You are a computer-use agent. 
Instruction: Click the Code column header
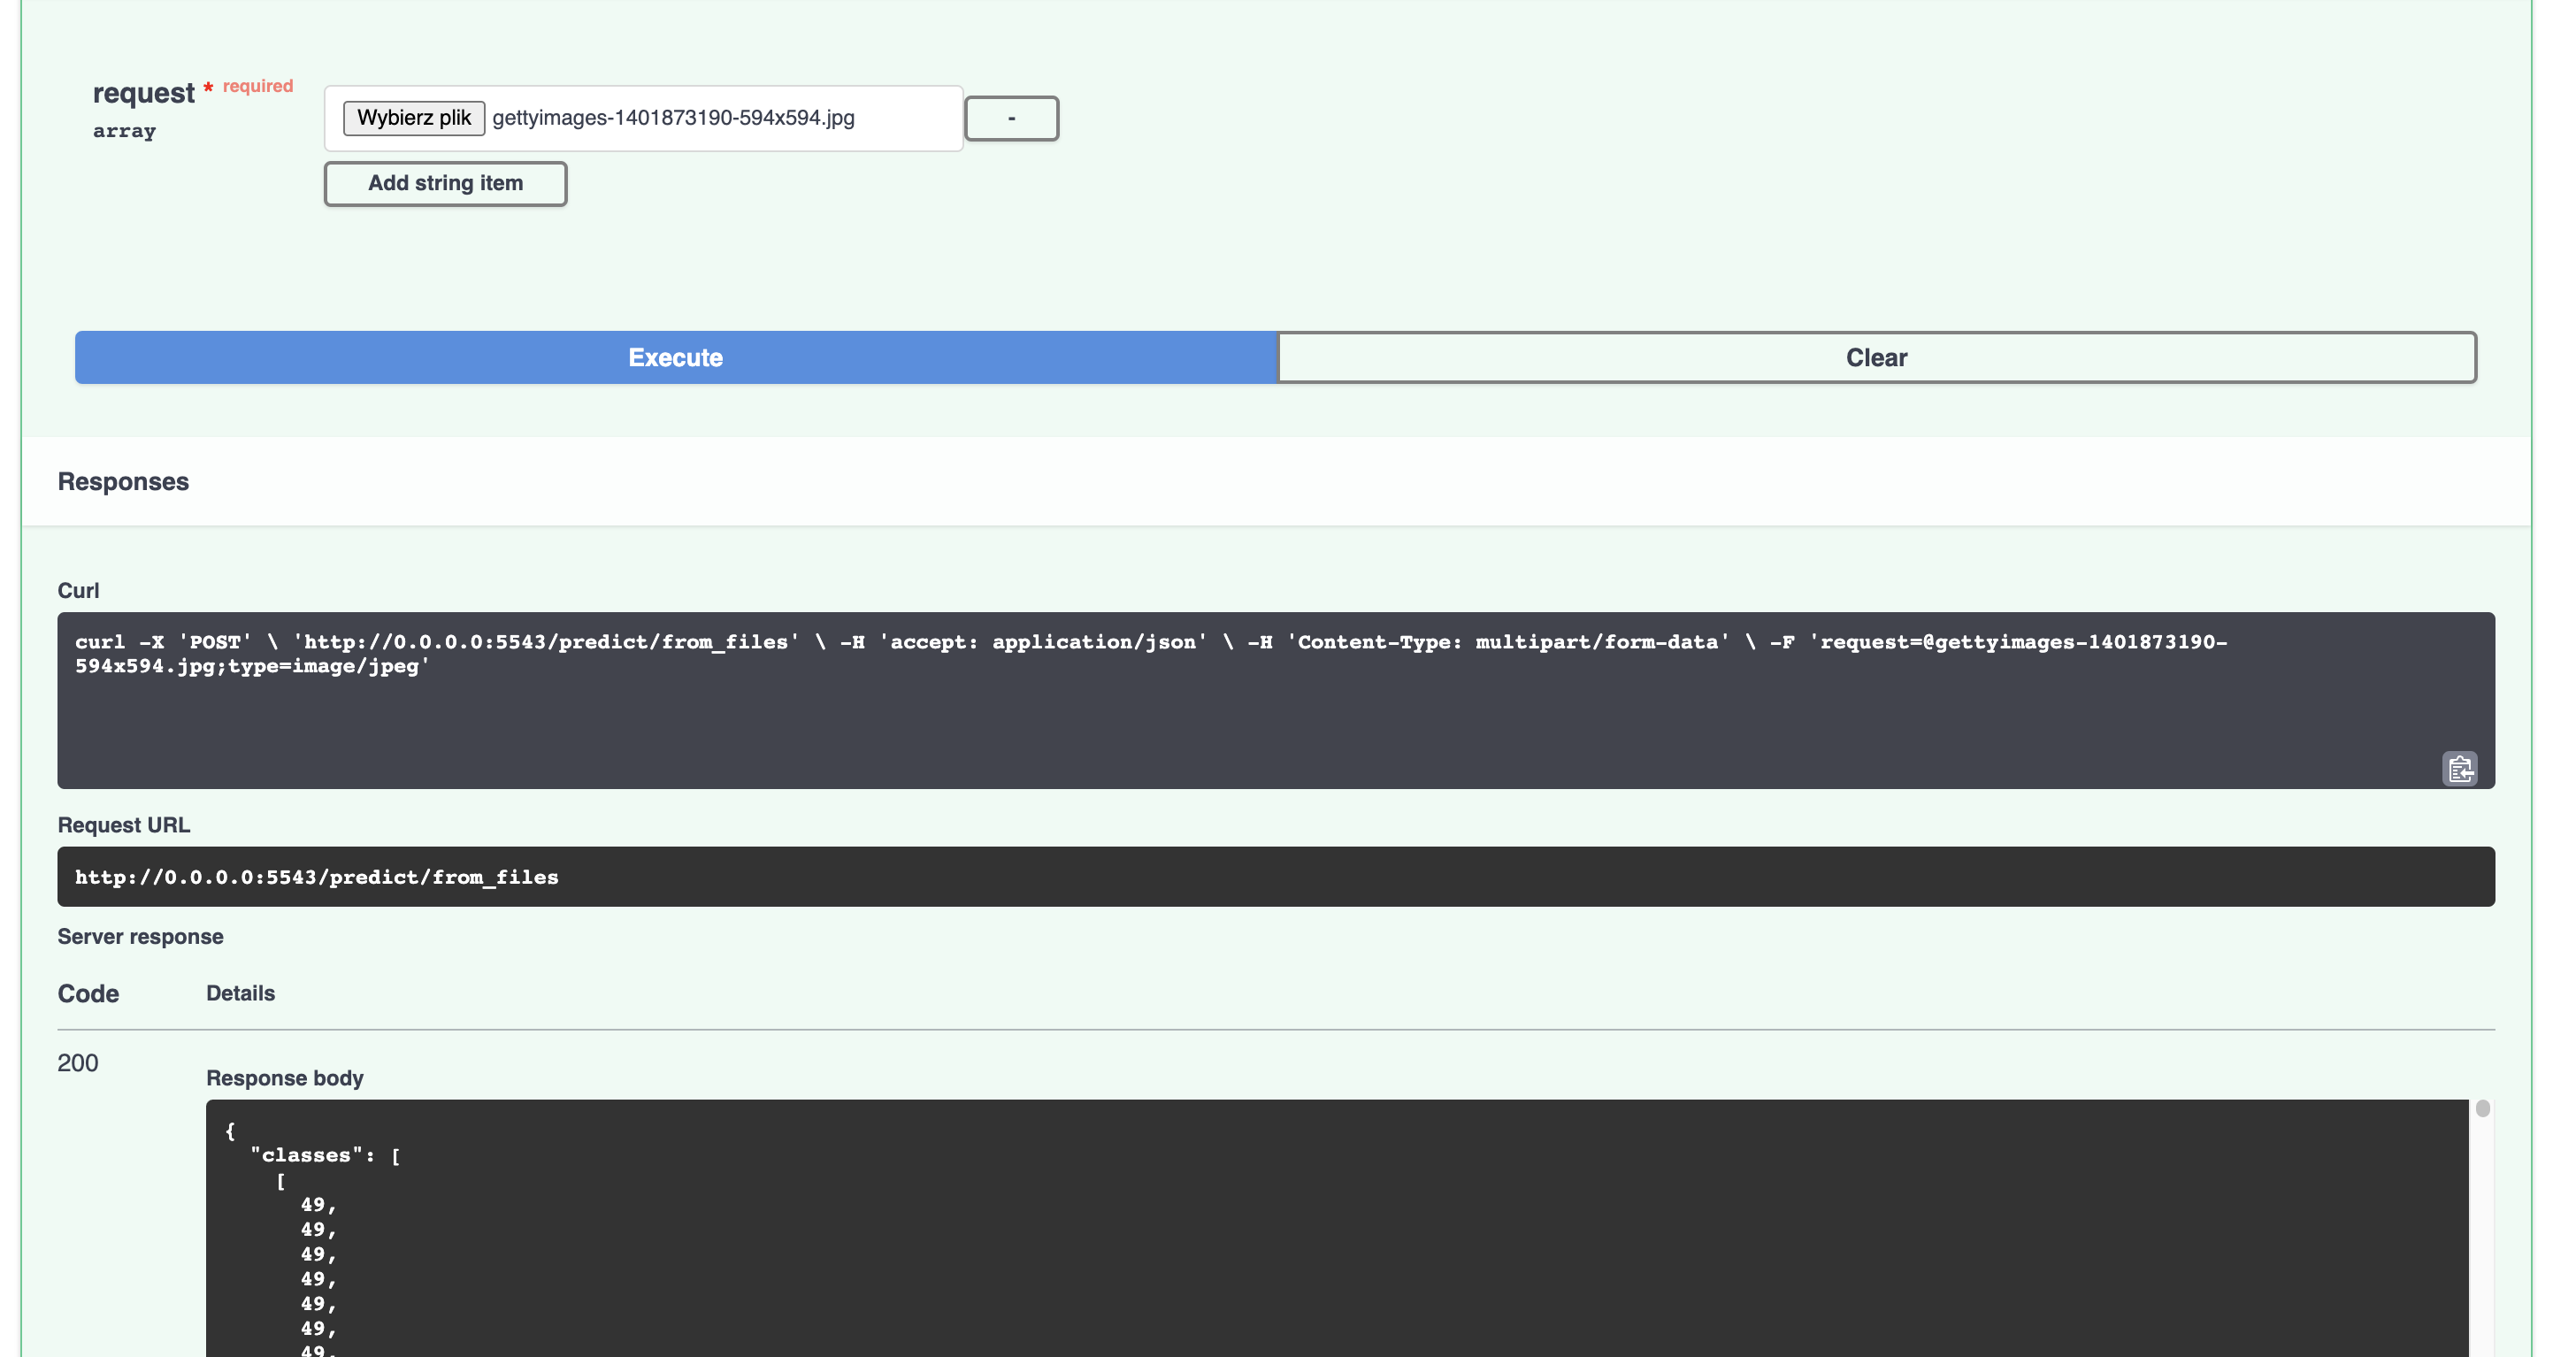click(88, 993)
